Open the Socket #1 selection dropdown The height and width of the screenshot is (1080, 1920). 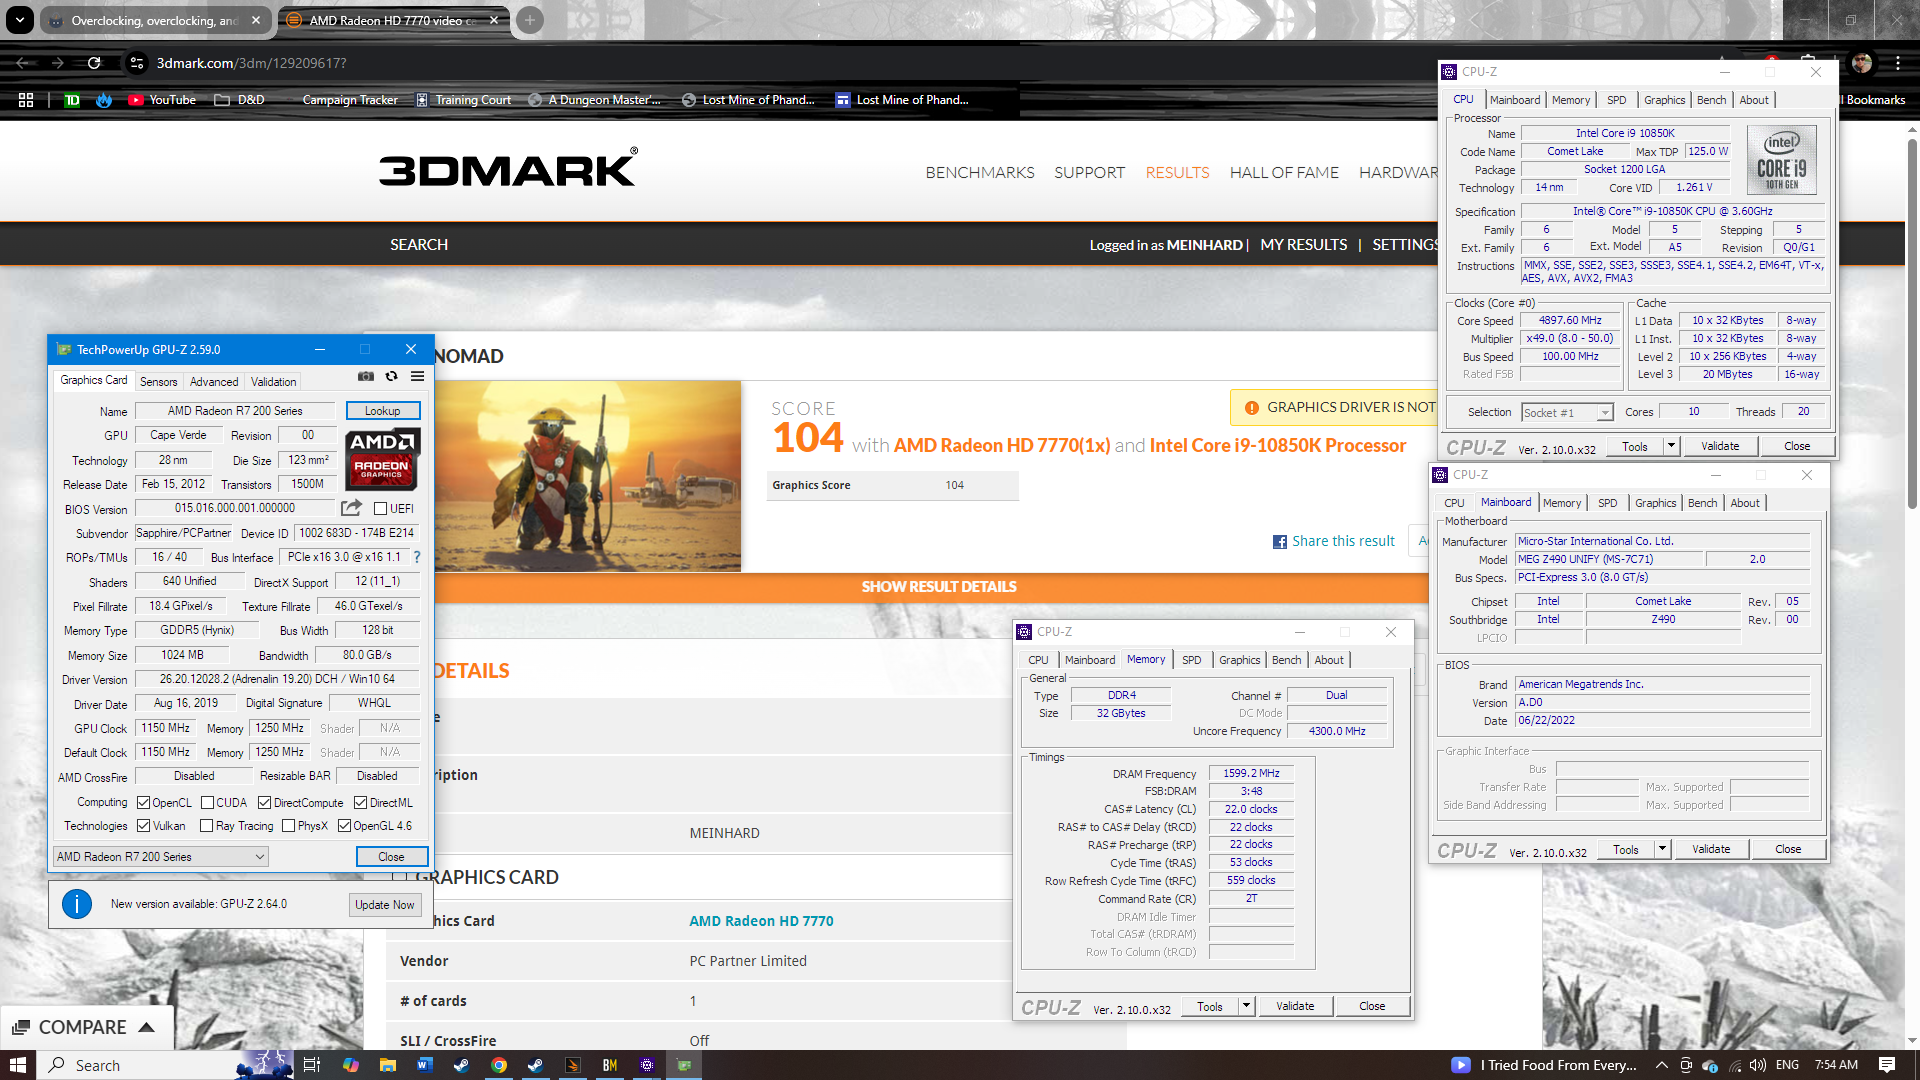click(1567, 413)
